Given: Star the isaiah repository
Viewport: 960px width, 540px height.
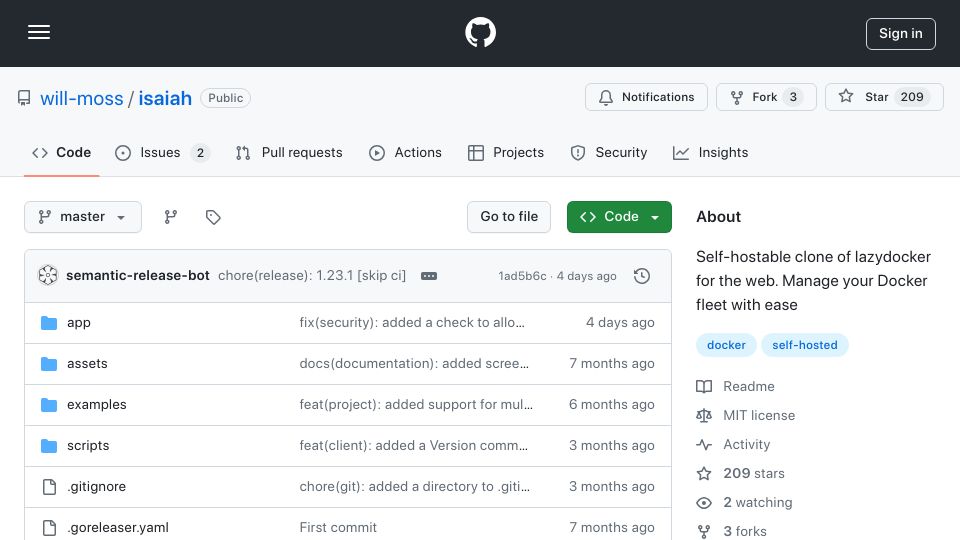Looking at the screenshot, I should click(884, 97).
